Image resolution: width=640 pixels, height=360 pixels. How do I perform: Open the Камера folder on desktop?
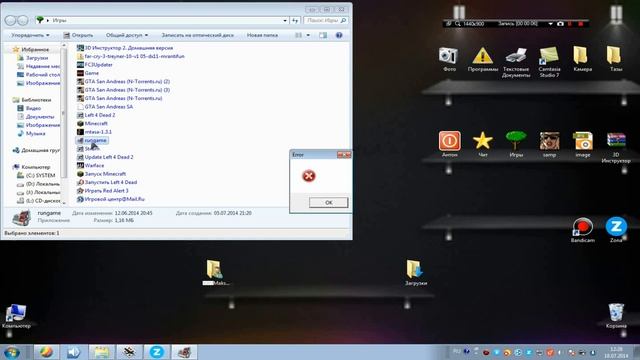click(582, 59)
